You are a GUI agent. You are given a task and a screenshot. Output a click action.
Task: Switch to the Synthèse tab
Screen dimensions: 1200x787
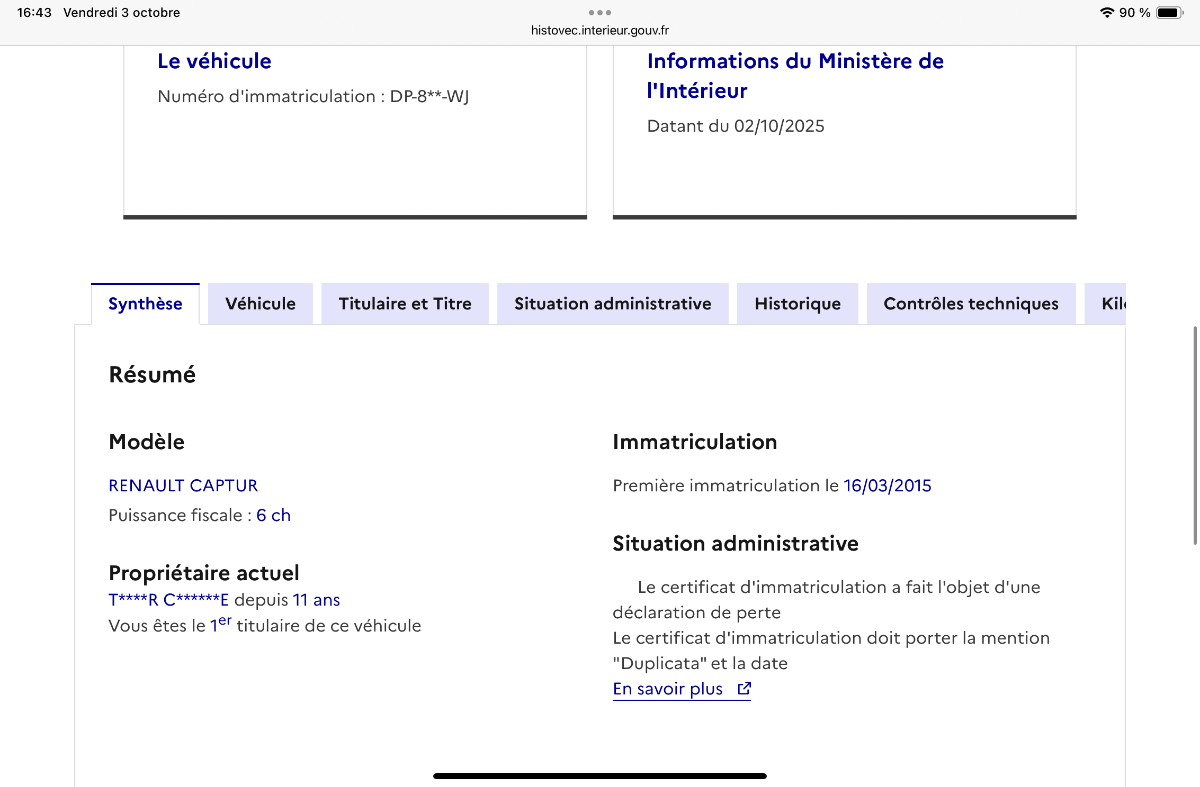[x=145, y=304]
